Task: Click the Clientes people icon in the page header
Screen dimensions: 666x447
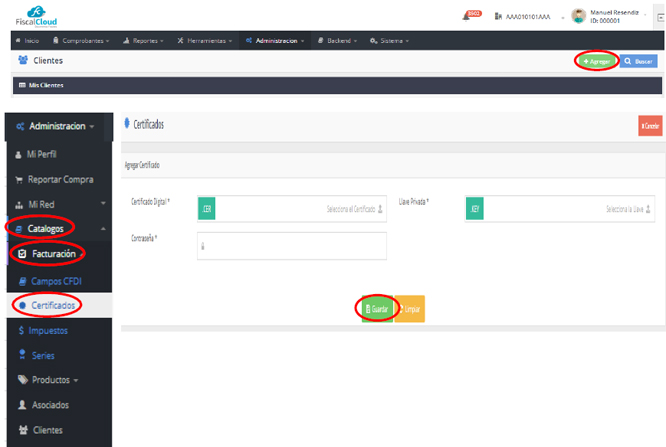Action: pyautogui.click(x=23, y=60)
